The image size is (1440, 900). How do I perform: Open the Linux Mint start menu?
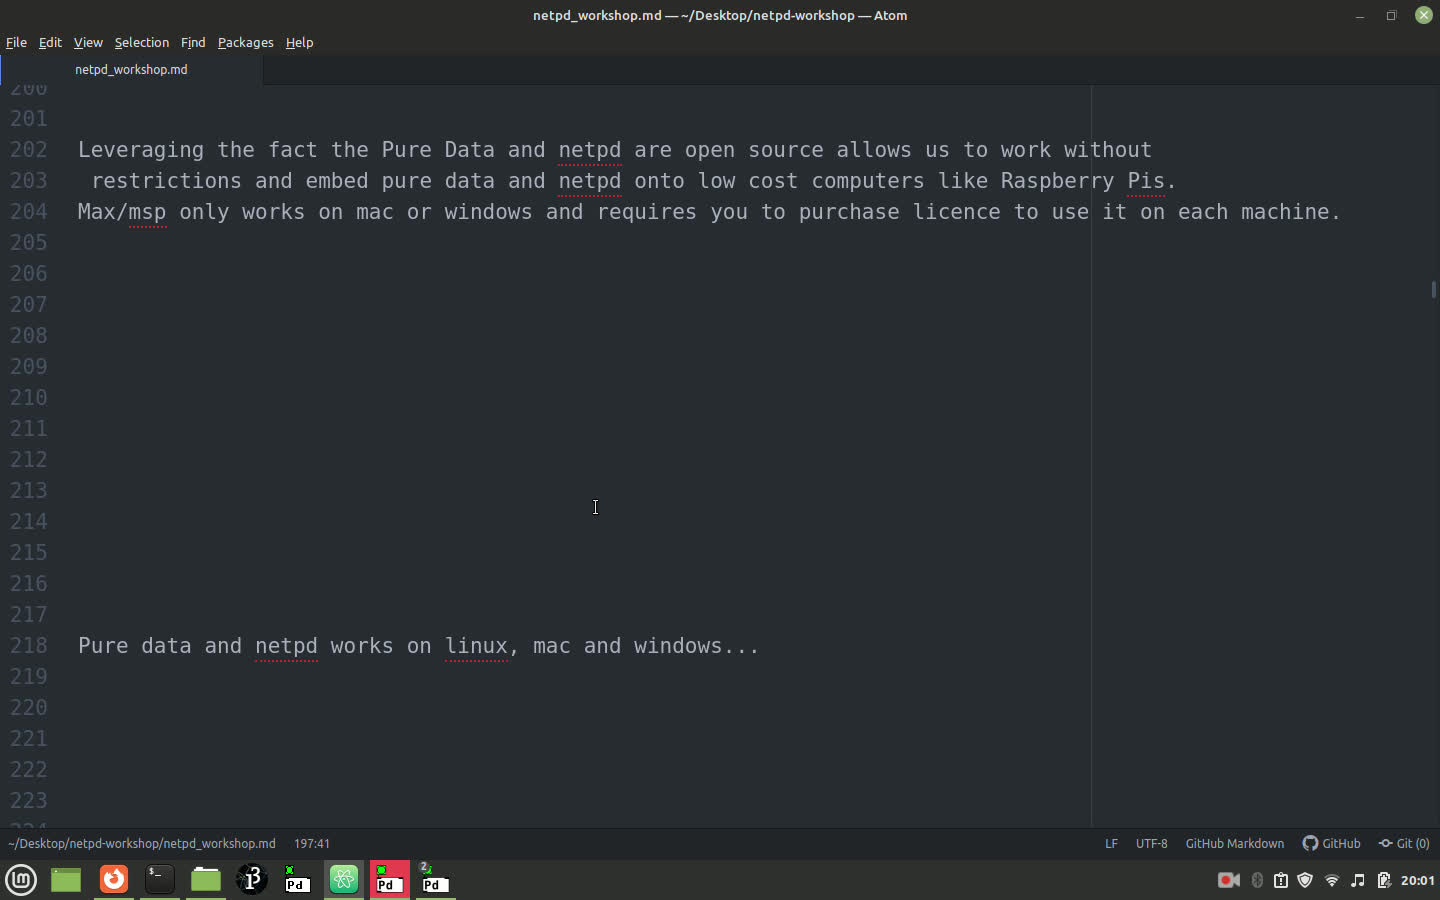(x=21, y=880)
